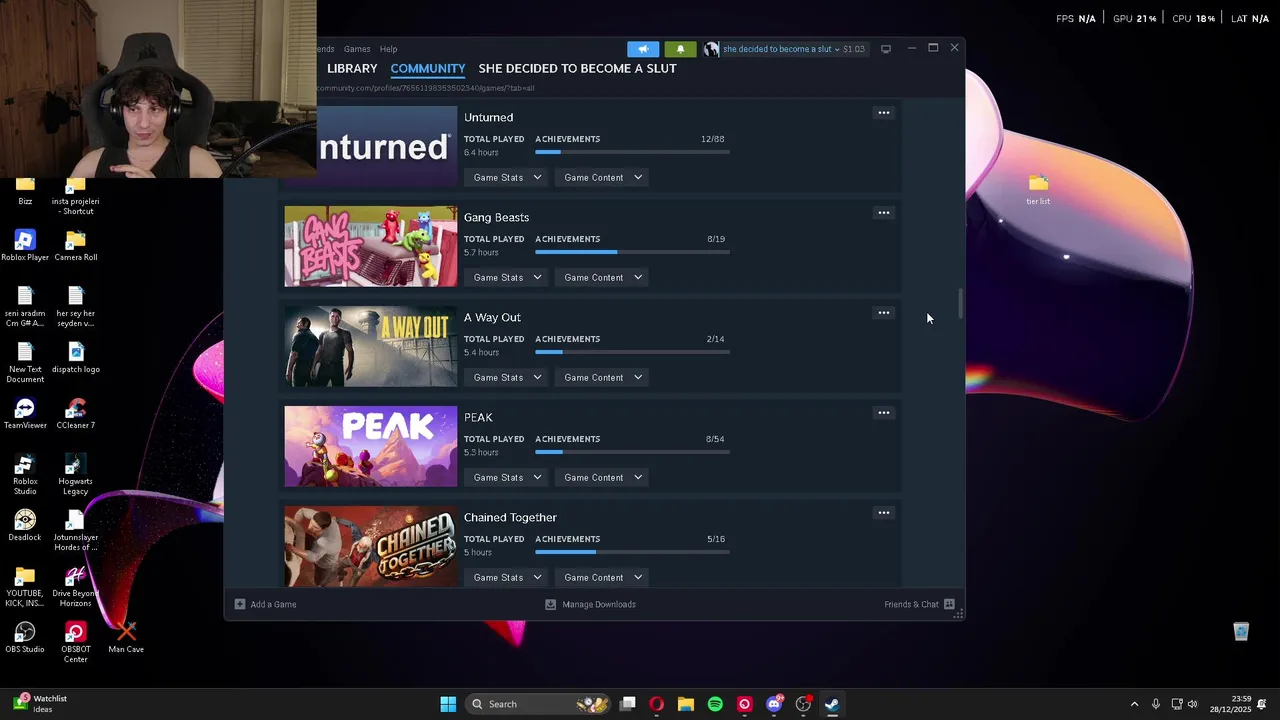Select the Recycle Bin on desktop
The image size is (1280, 720).
[1241, 631]
